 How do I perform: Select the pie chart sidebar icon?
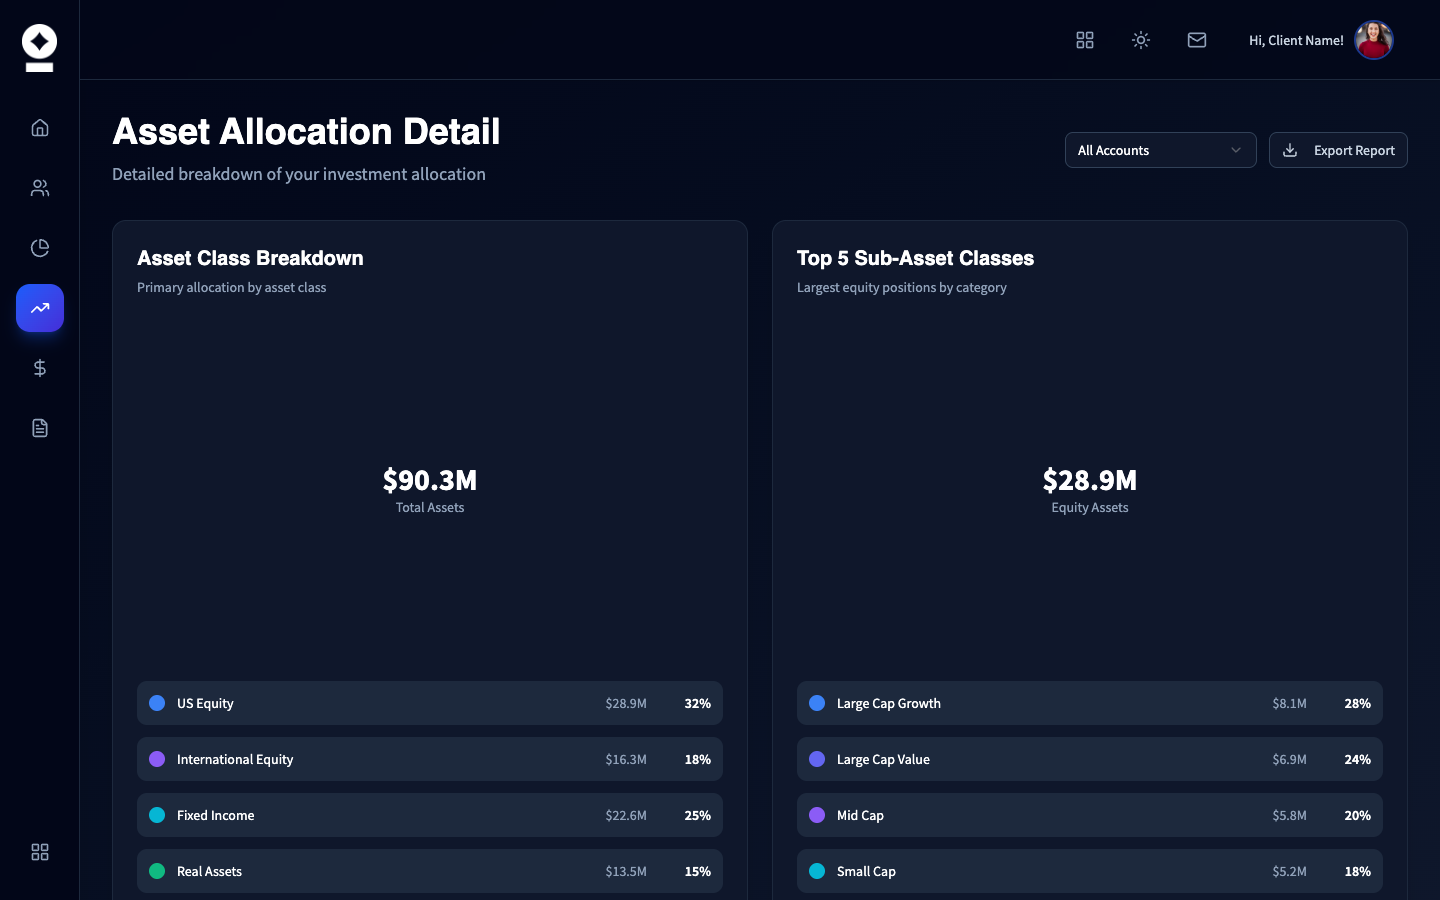click(40, 248)
